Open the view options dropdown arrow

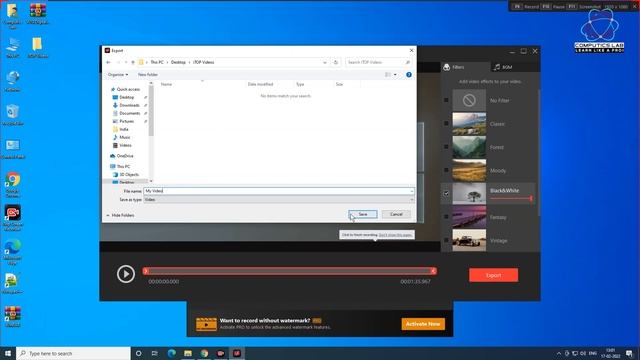pos(395,75)
